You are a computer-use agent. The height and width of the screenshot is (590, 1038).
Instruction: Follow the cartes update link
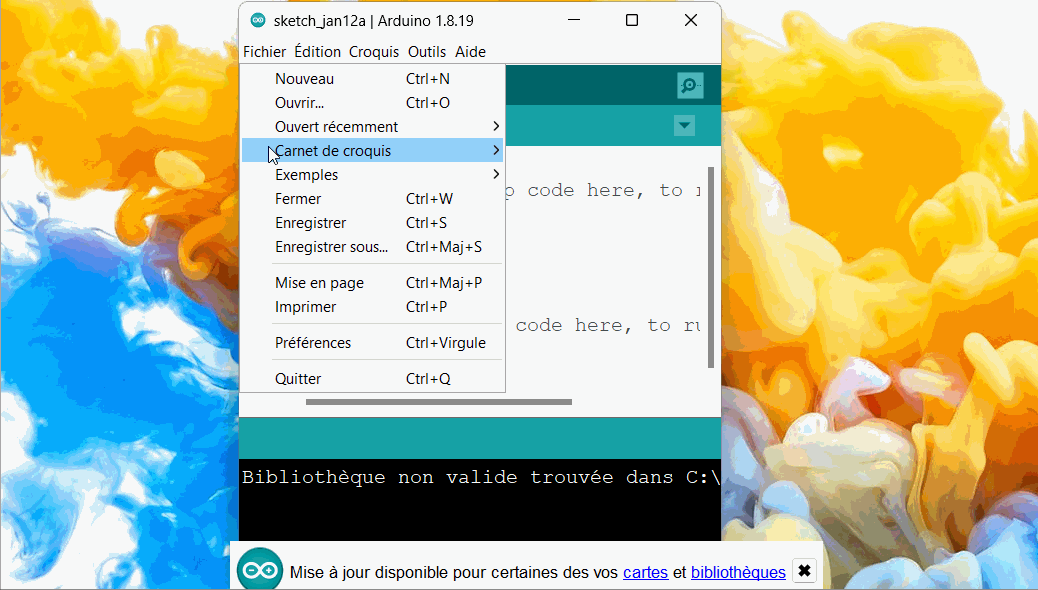tap(645, 572)
